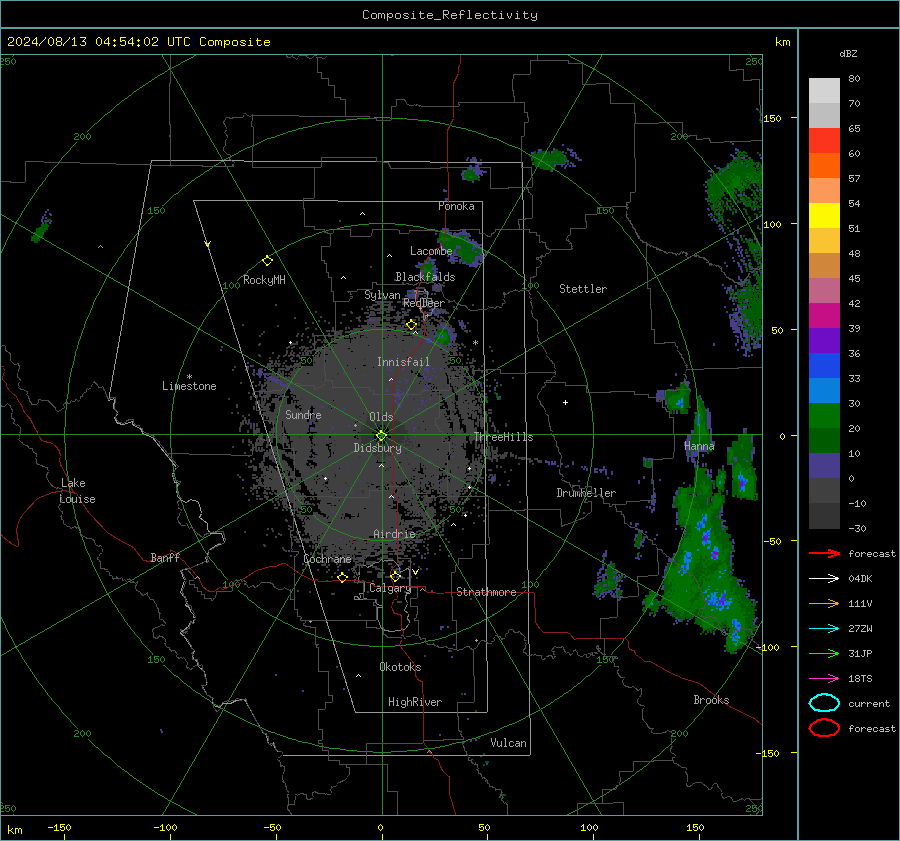Click the Lake Louise label
Viewport: 900px width, 841px height.
[77, 491]
